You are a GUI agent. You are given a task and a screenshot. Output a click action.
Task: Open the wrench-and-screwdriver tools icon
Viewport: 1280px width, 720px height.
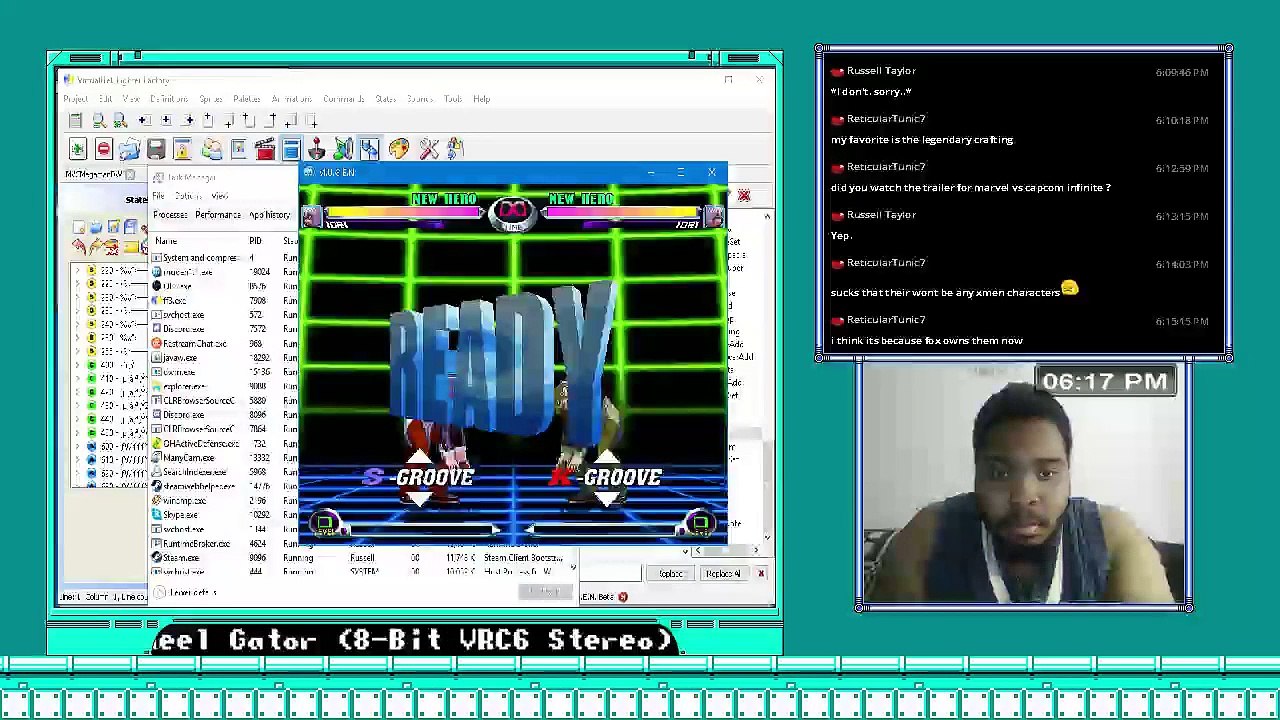click(429, 149)
